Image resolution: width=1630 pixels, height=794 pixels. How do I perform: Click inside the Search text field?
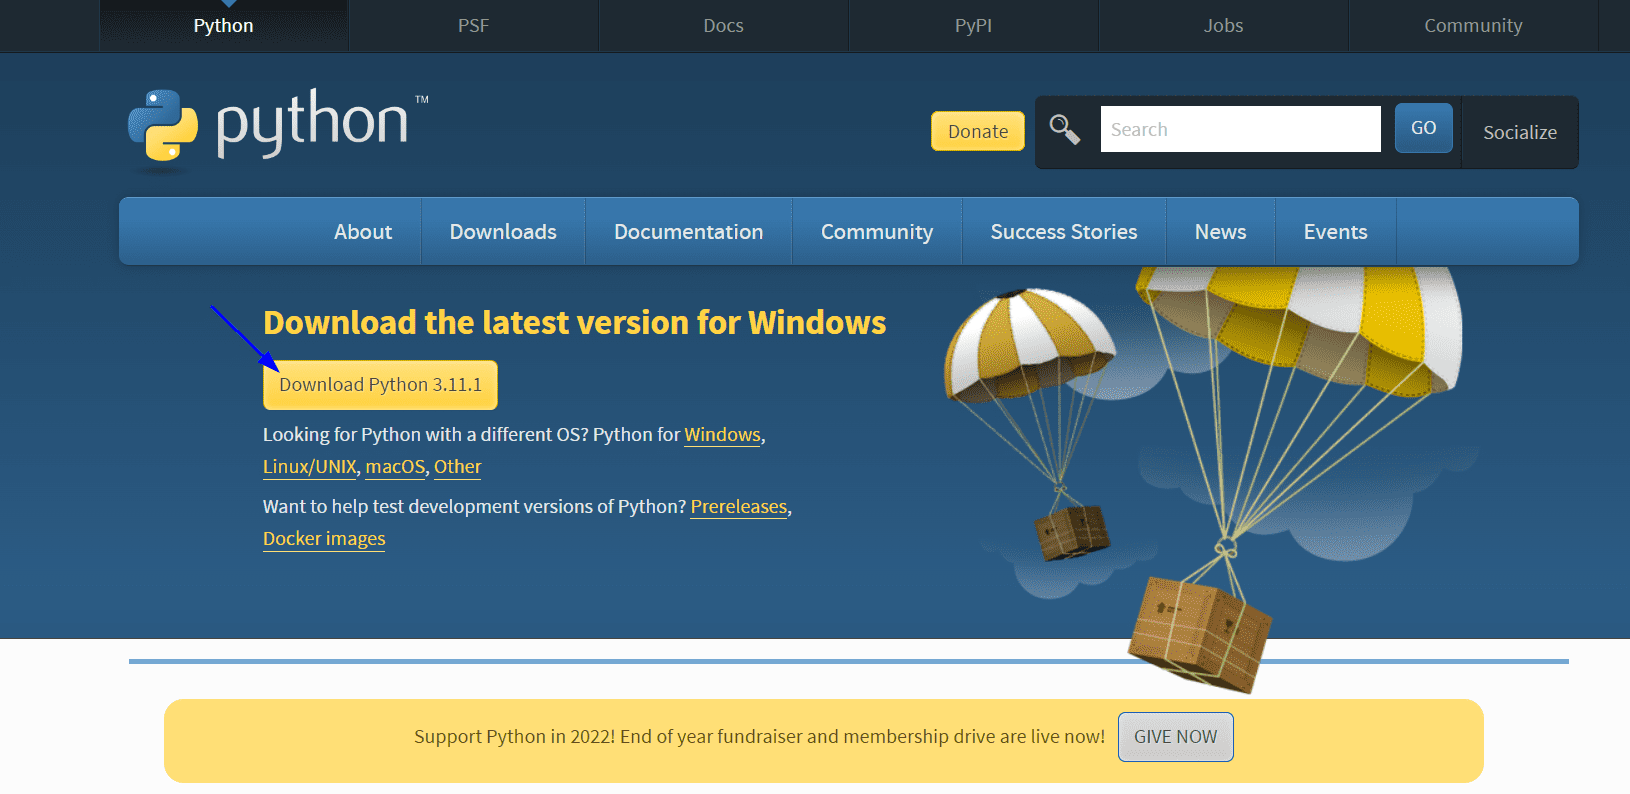coord(1240,130)
